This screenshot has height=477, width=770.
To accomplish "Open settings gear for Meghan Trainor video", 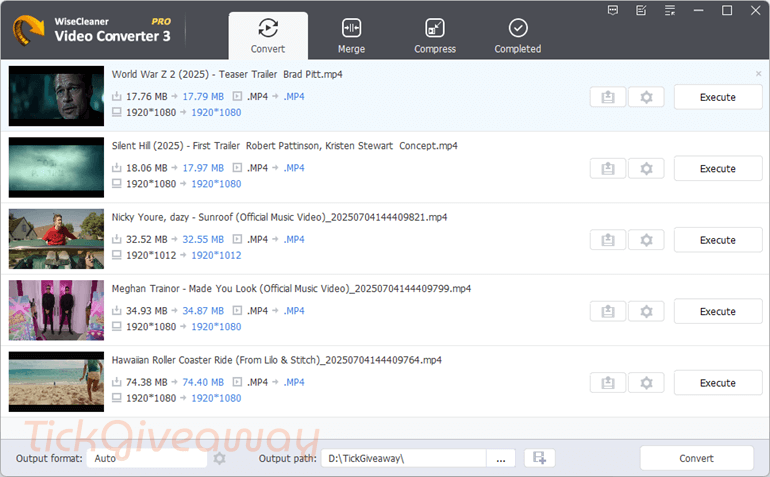I will point(646,311).
